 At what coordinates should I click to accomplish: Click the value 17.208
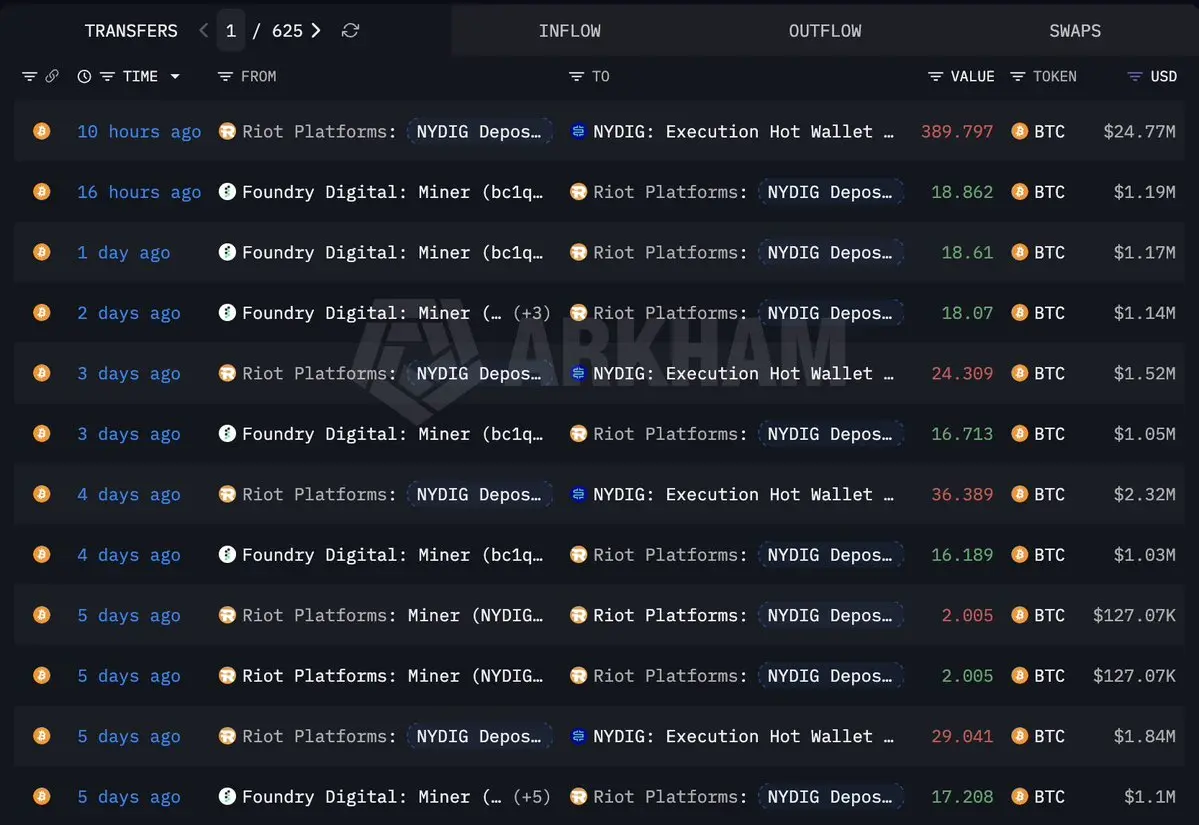tap(962, 797)
